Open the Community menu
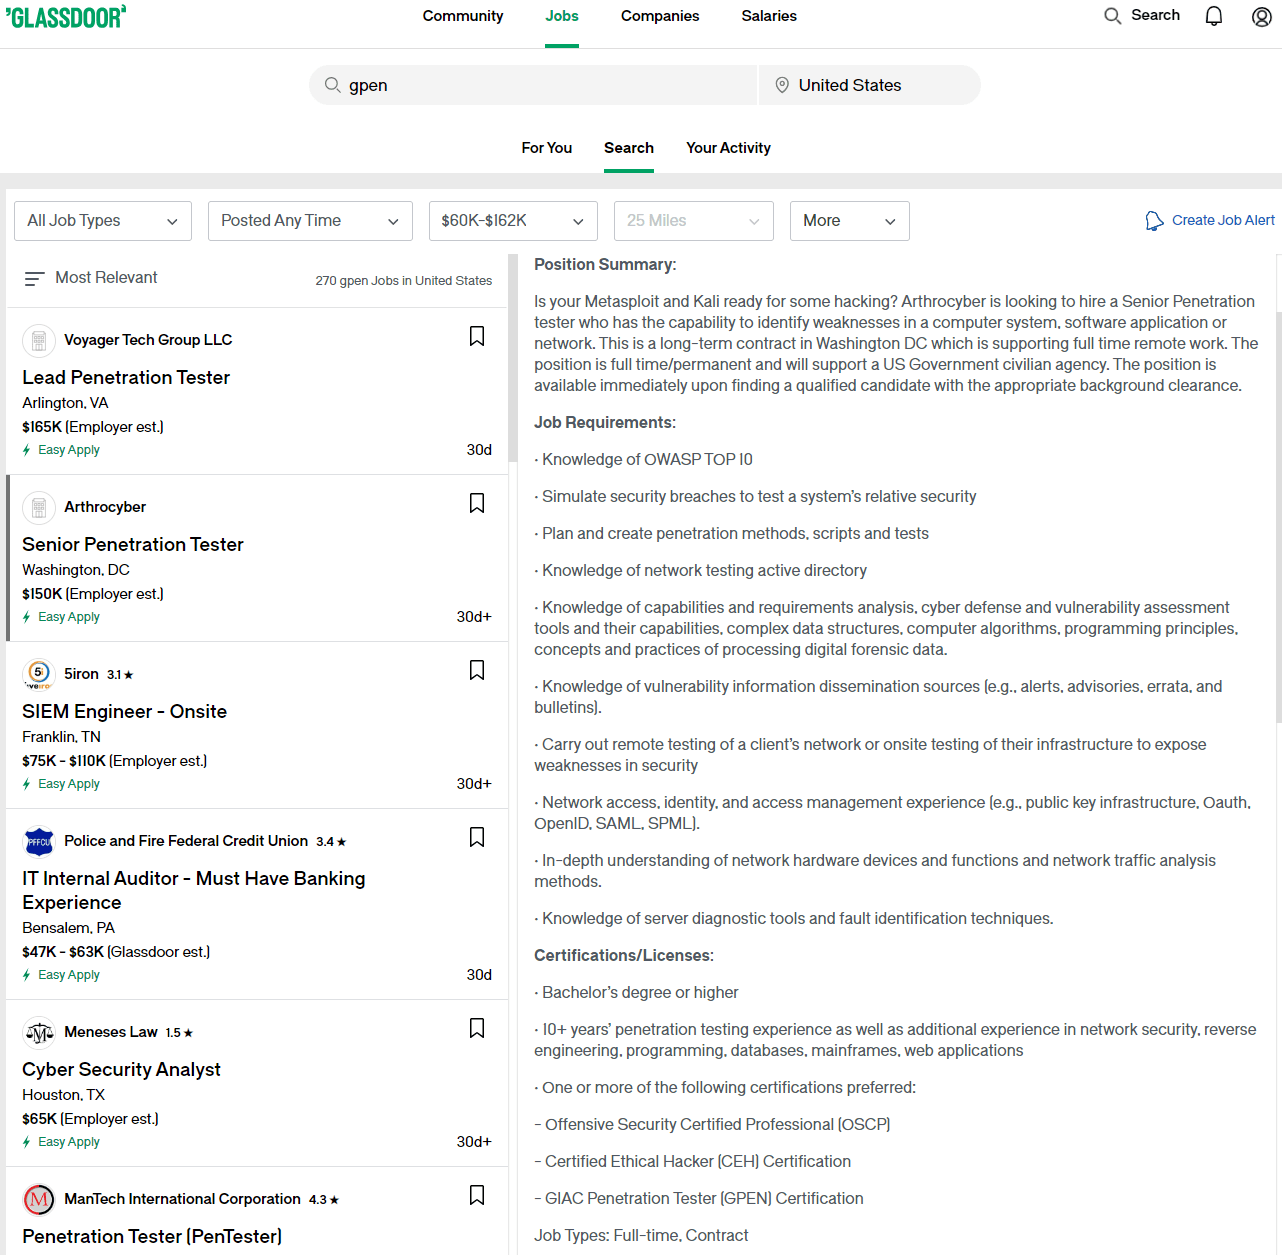The height and width of the screenshot is (1255, 1282). [463, 16]
